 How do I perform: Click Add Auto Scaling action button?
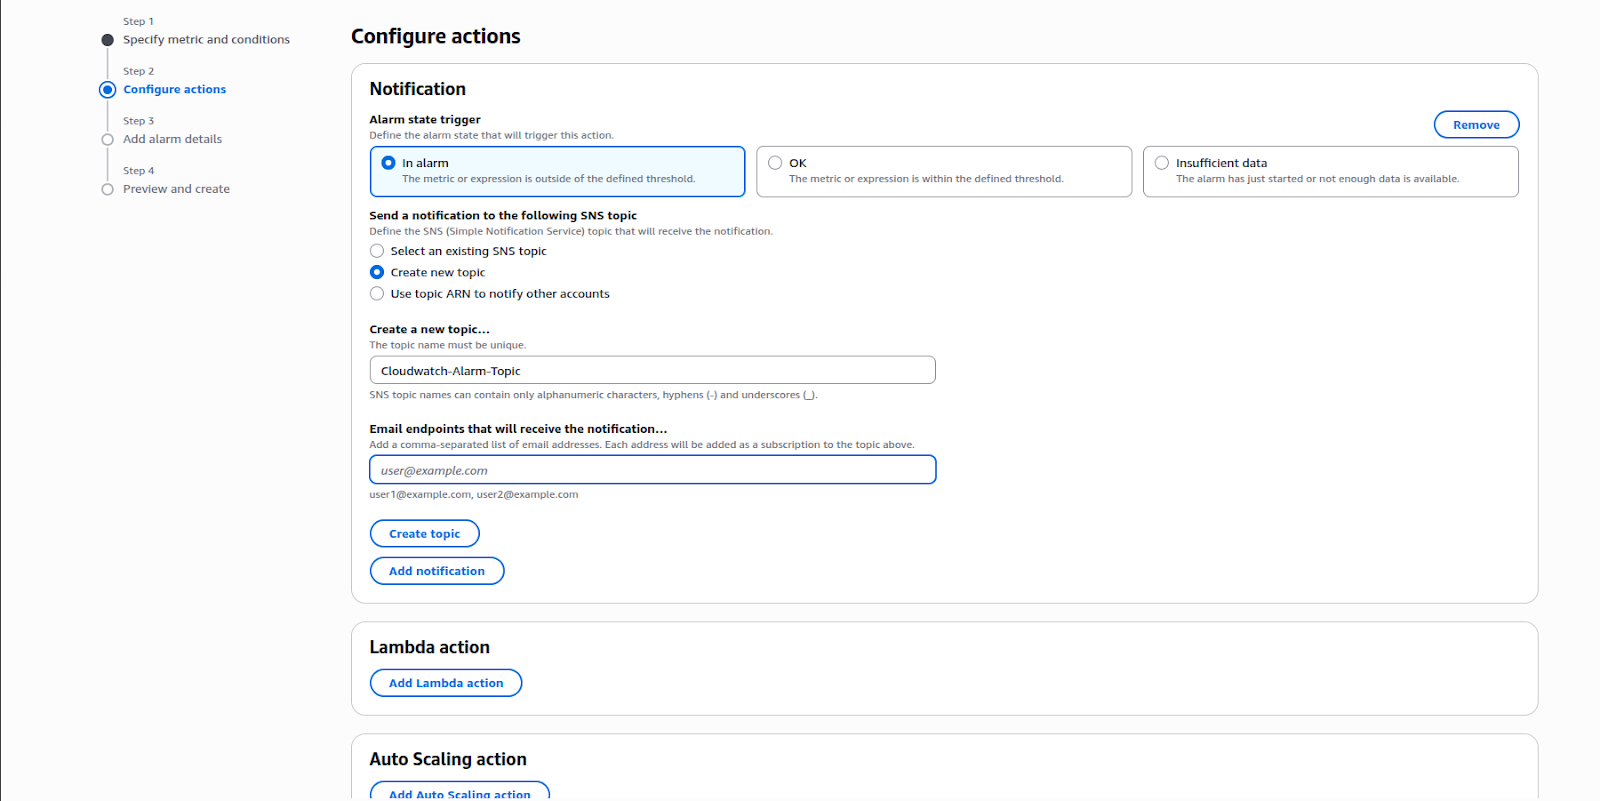coord(460,791)
